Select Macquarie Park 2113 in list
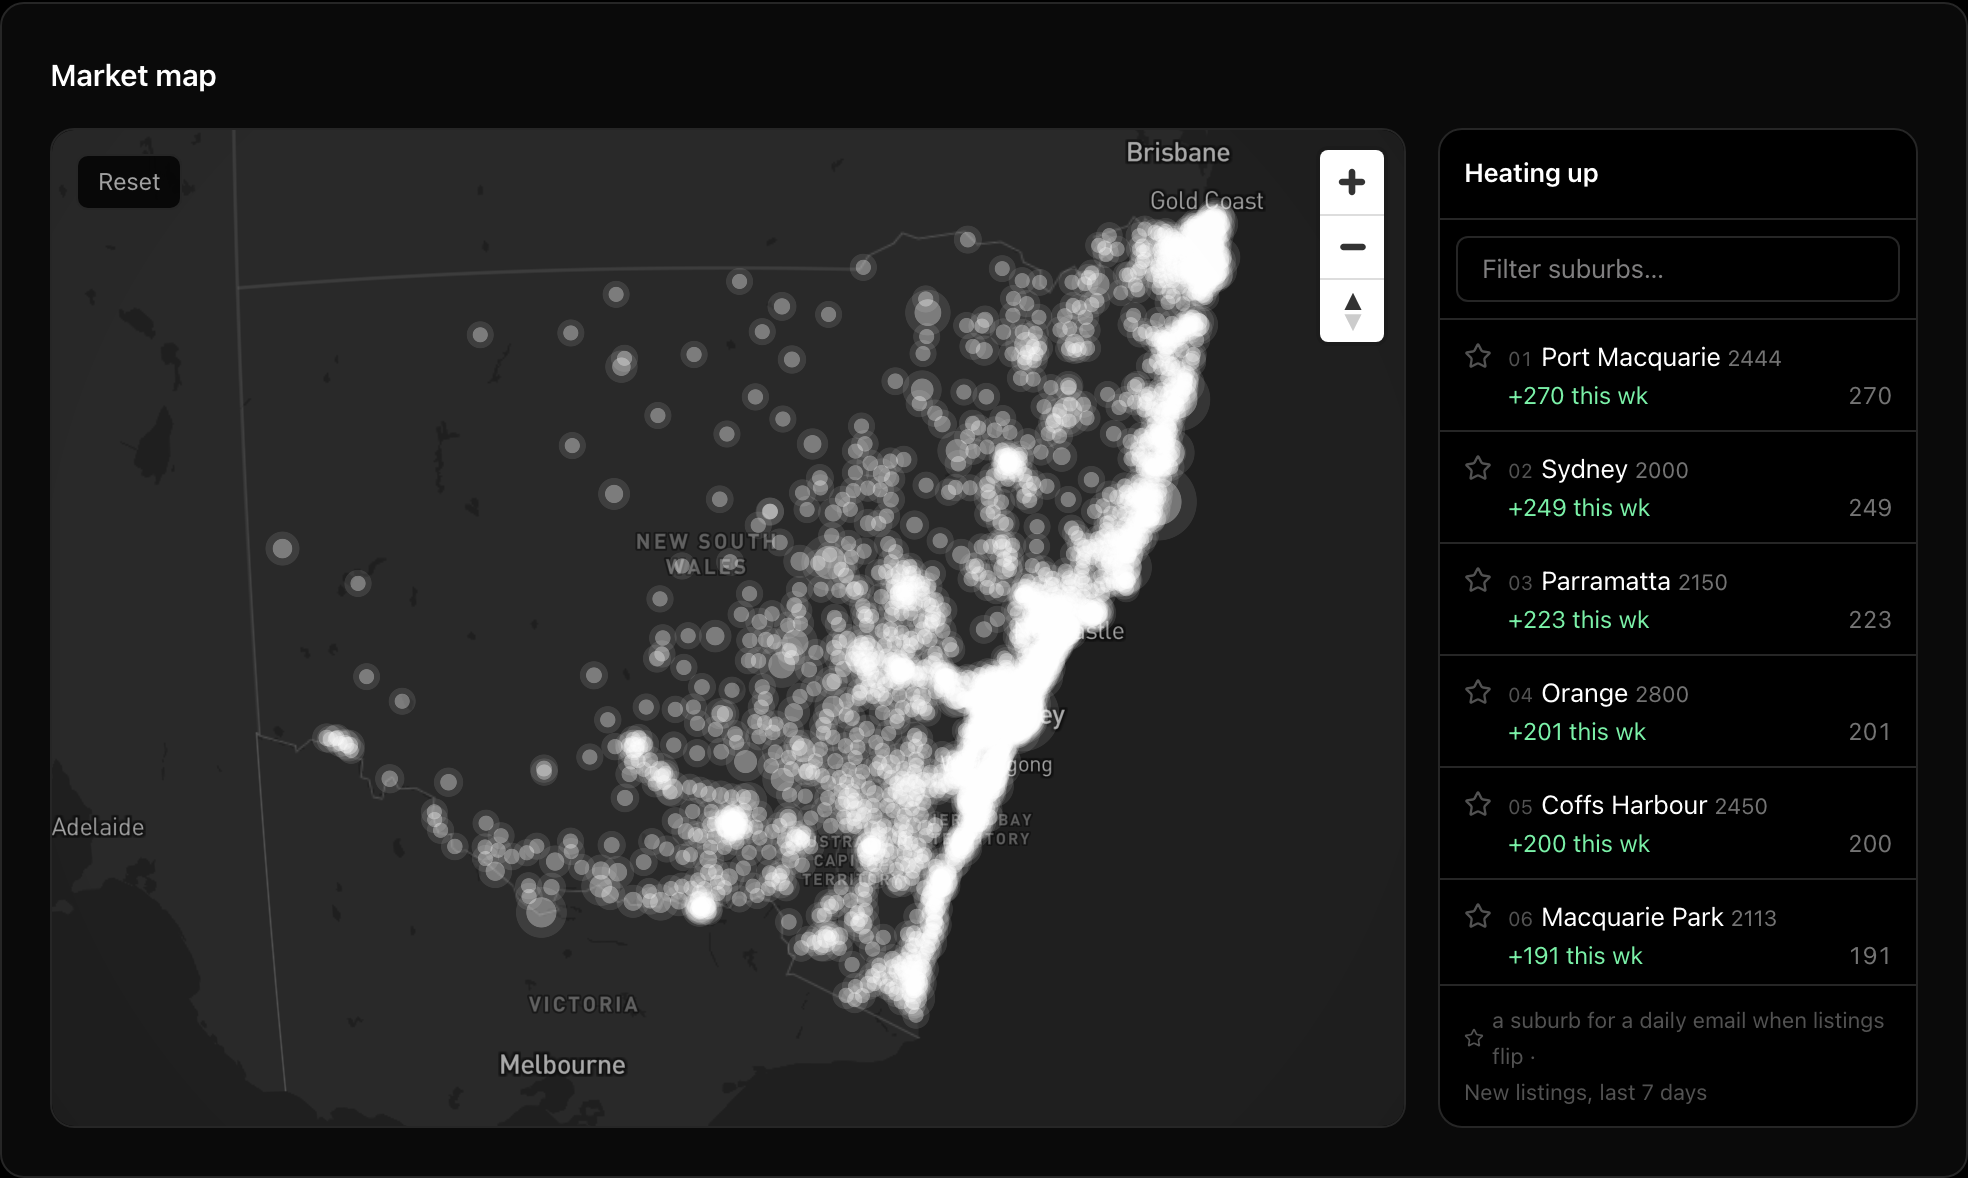Screen dimensions: 1968x1178 coord(1658,917)
